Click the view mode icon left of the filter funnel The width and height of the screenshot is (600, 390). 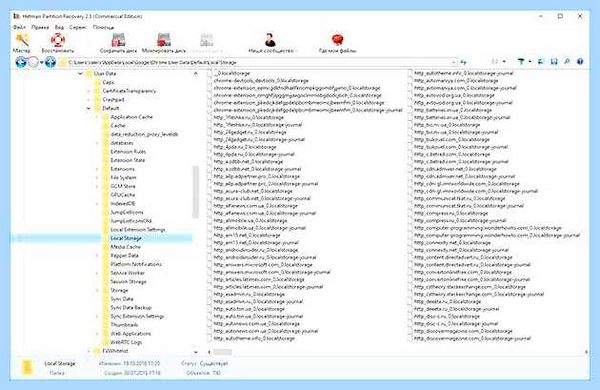click(495, 62)
